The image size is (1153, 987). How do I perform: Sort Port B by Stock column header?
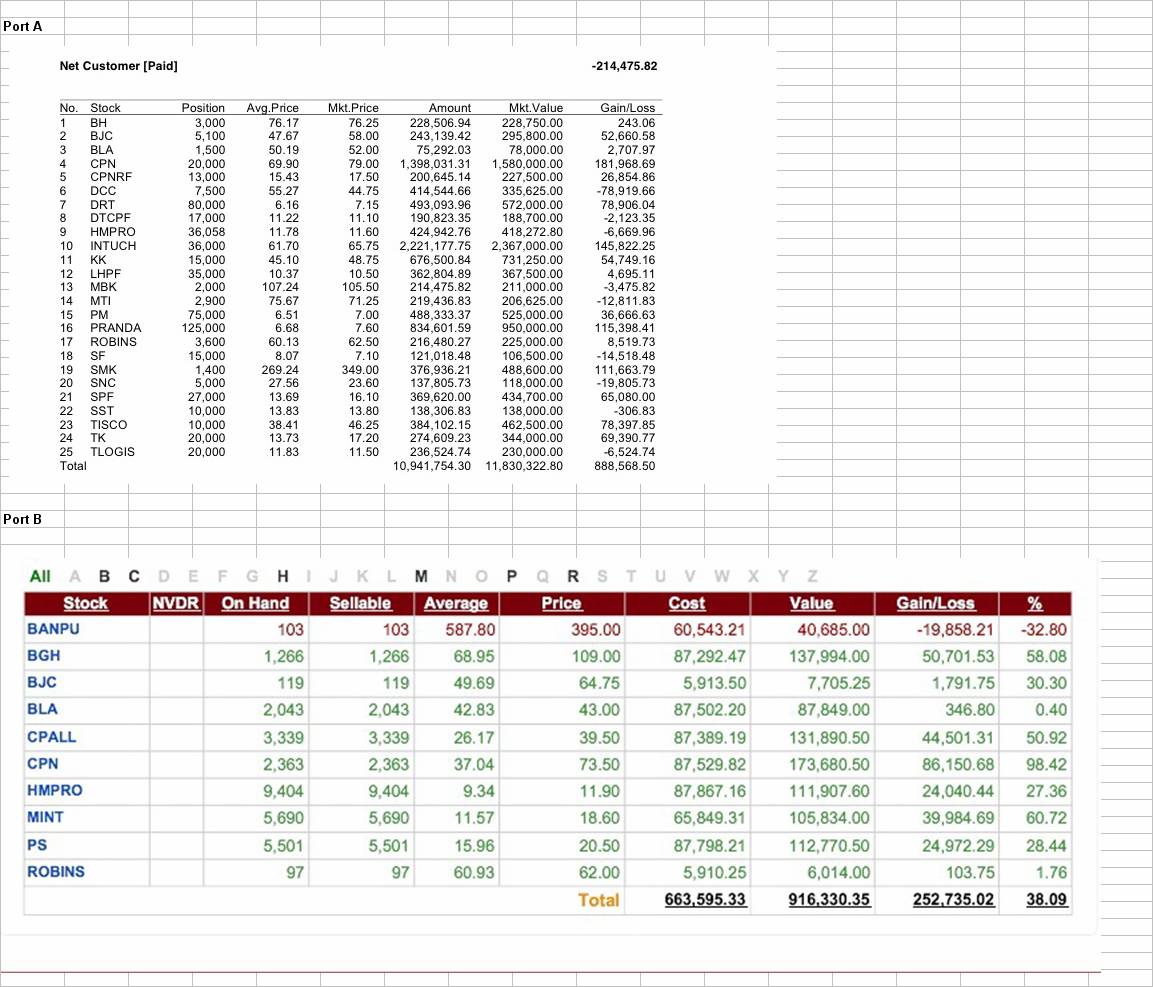tap(85, 603)
